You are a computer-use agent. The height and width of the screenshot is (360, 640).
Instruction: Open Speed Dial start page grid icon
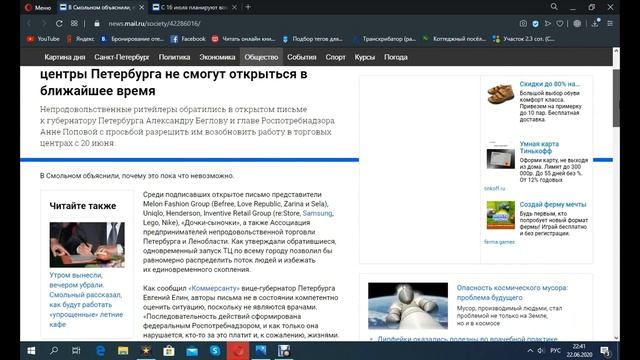click(74, 23)
